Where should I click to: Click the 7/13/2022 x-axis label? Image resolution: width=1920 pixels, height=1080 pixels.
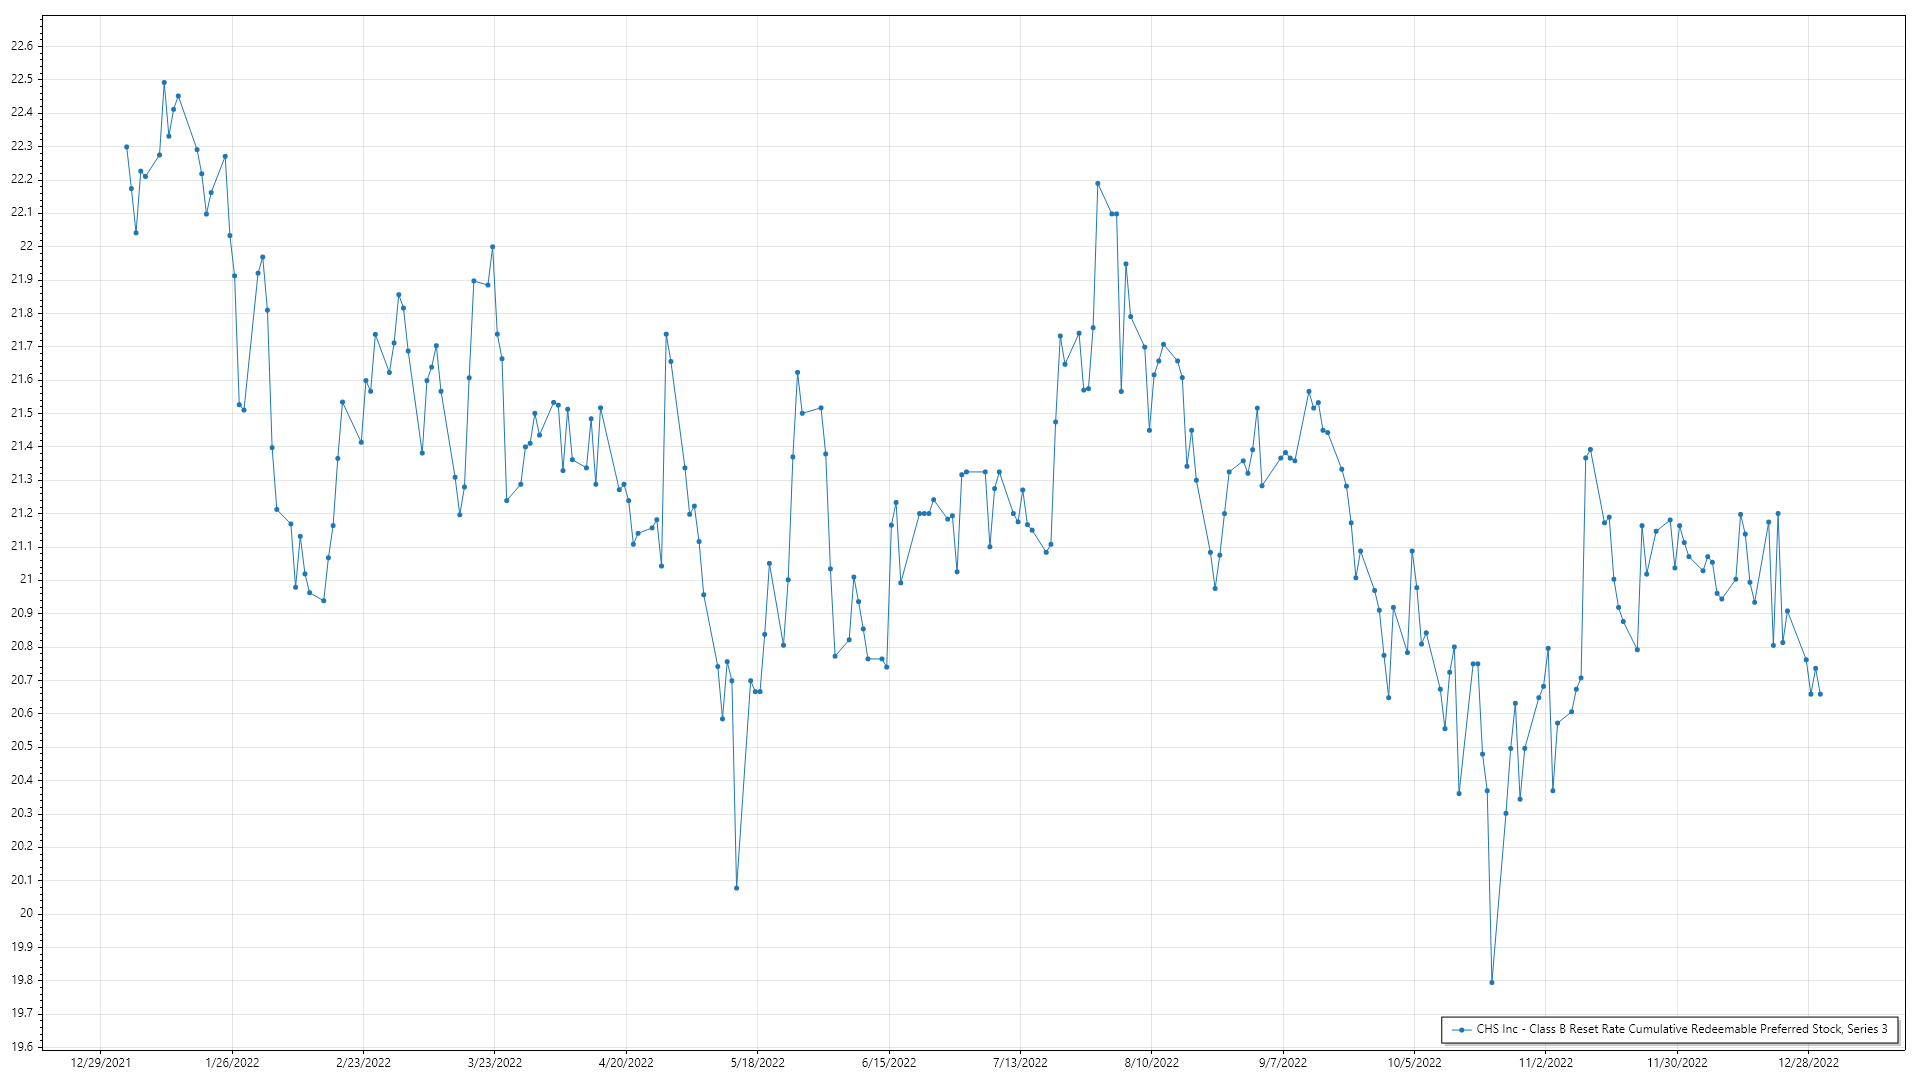[1020, 1063]
